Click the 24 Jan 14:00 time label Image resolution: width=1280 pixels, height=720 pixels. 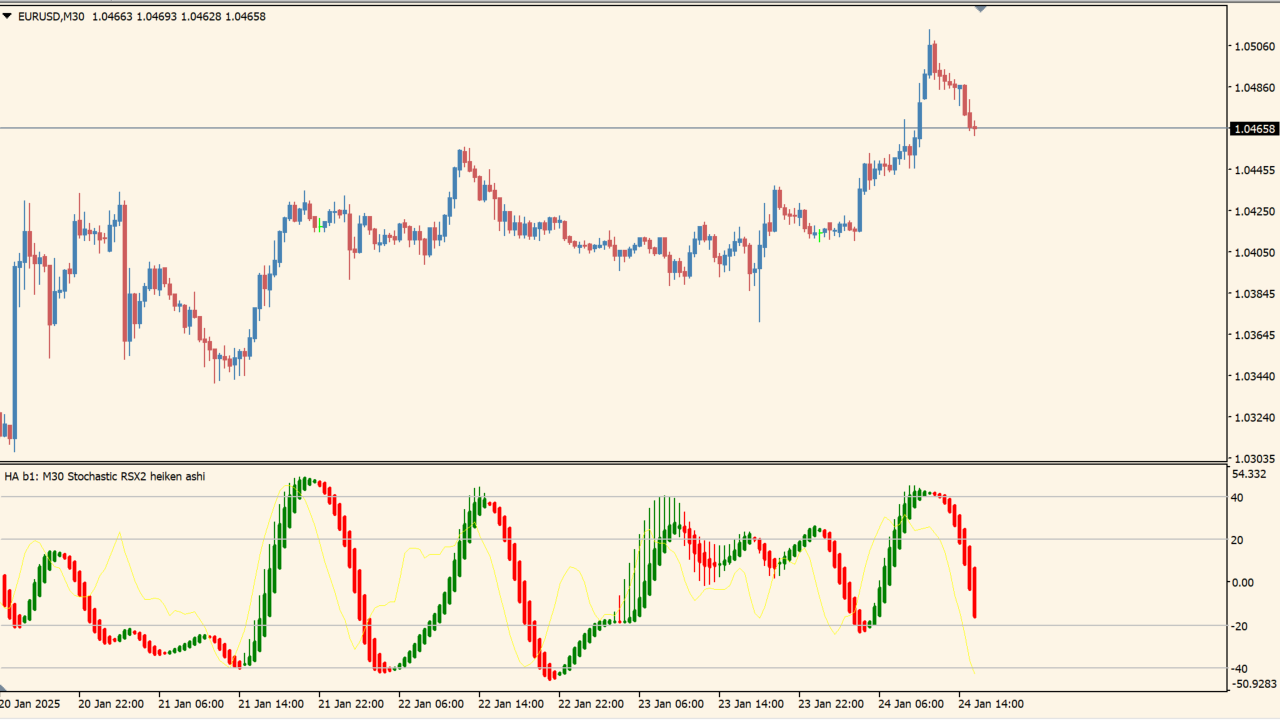pyautogui.click(x=991, y=704)
